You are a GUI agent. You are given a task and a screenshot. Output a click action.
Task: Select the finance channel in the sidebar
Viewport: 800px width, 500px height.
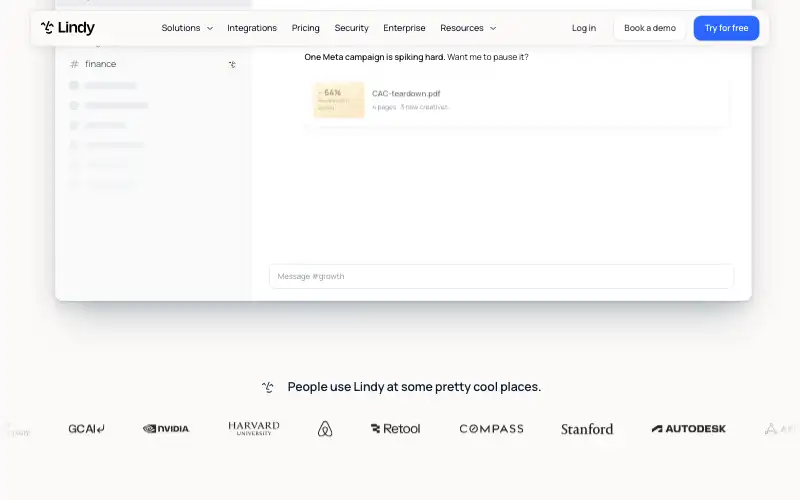coord(153,64)
